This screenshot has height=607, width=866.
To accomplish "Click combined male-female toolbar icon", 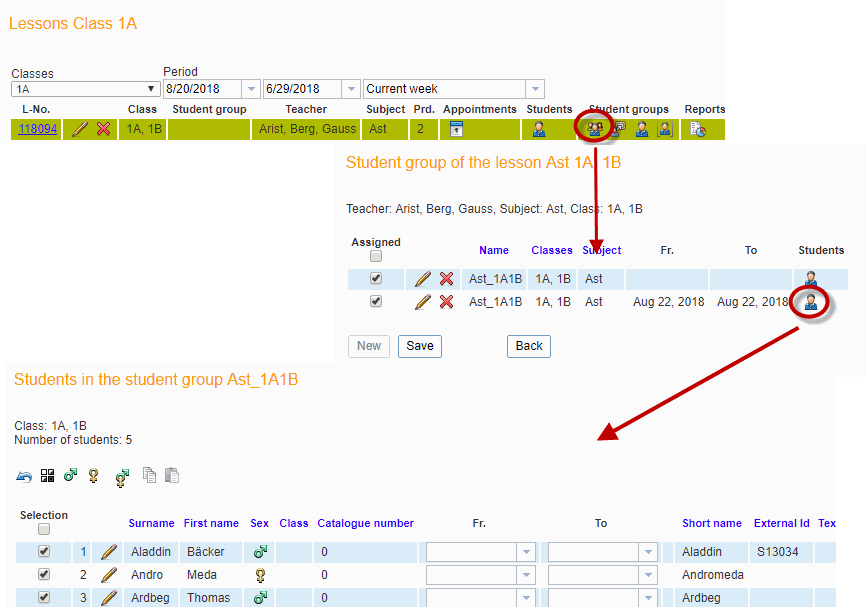I will (x=122, y=478).
